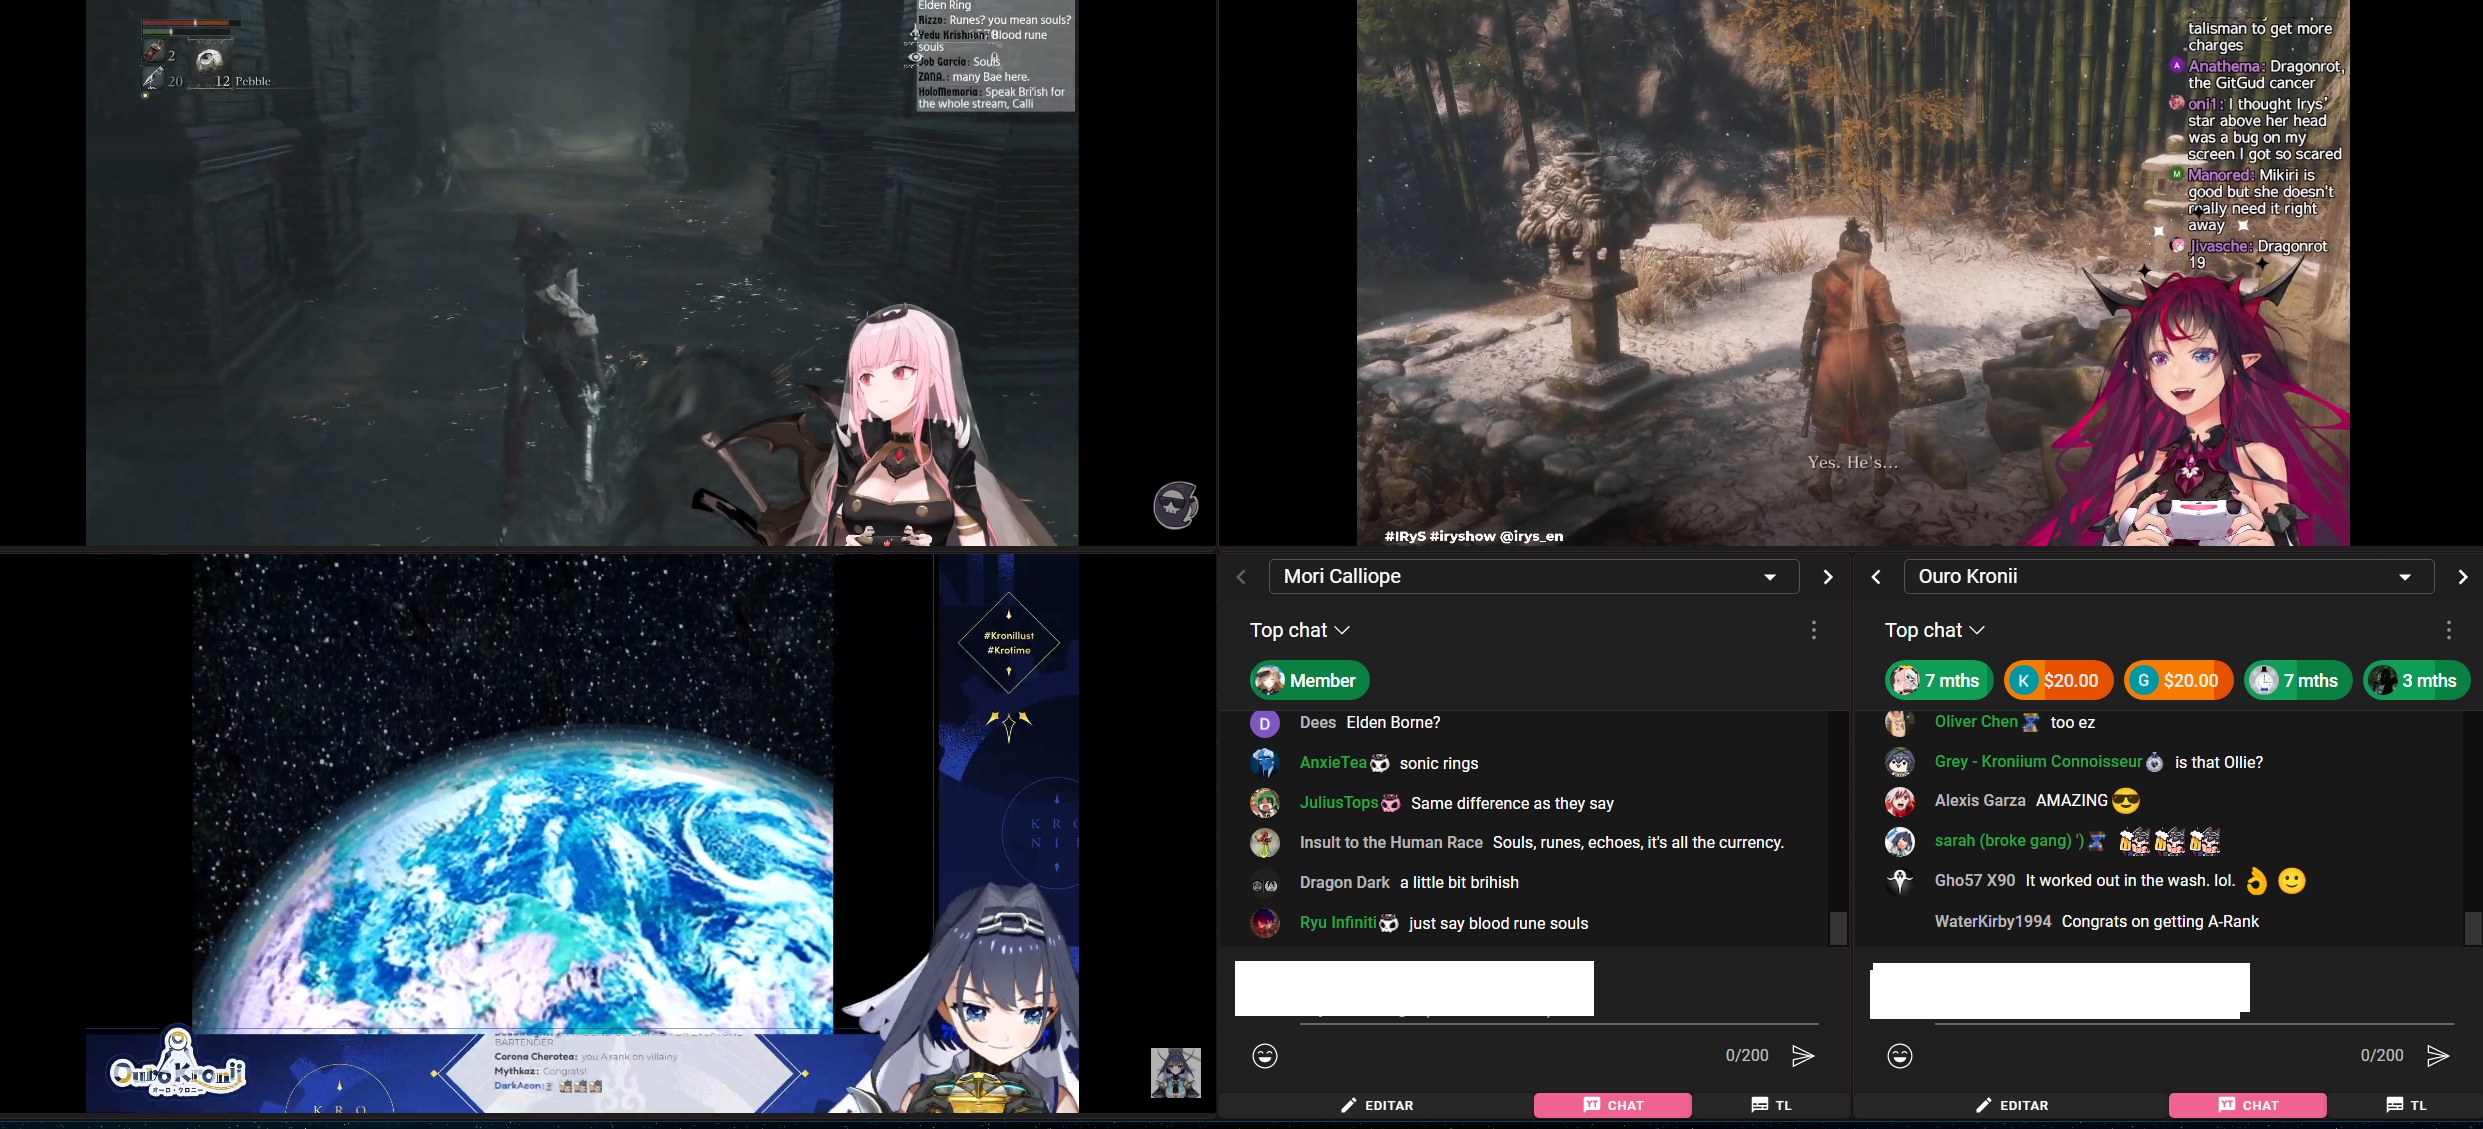
Task: Click the Ouro Kronii logo on stream
Action: (177, 1065)
